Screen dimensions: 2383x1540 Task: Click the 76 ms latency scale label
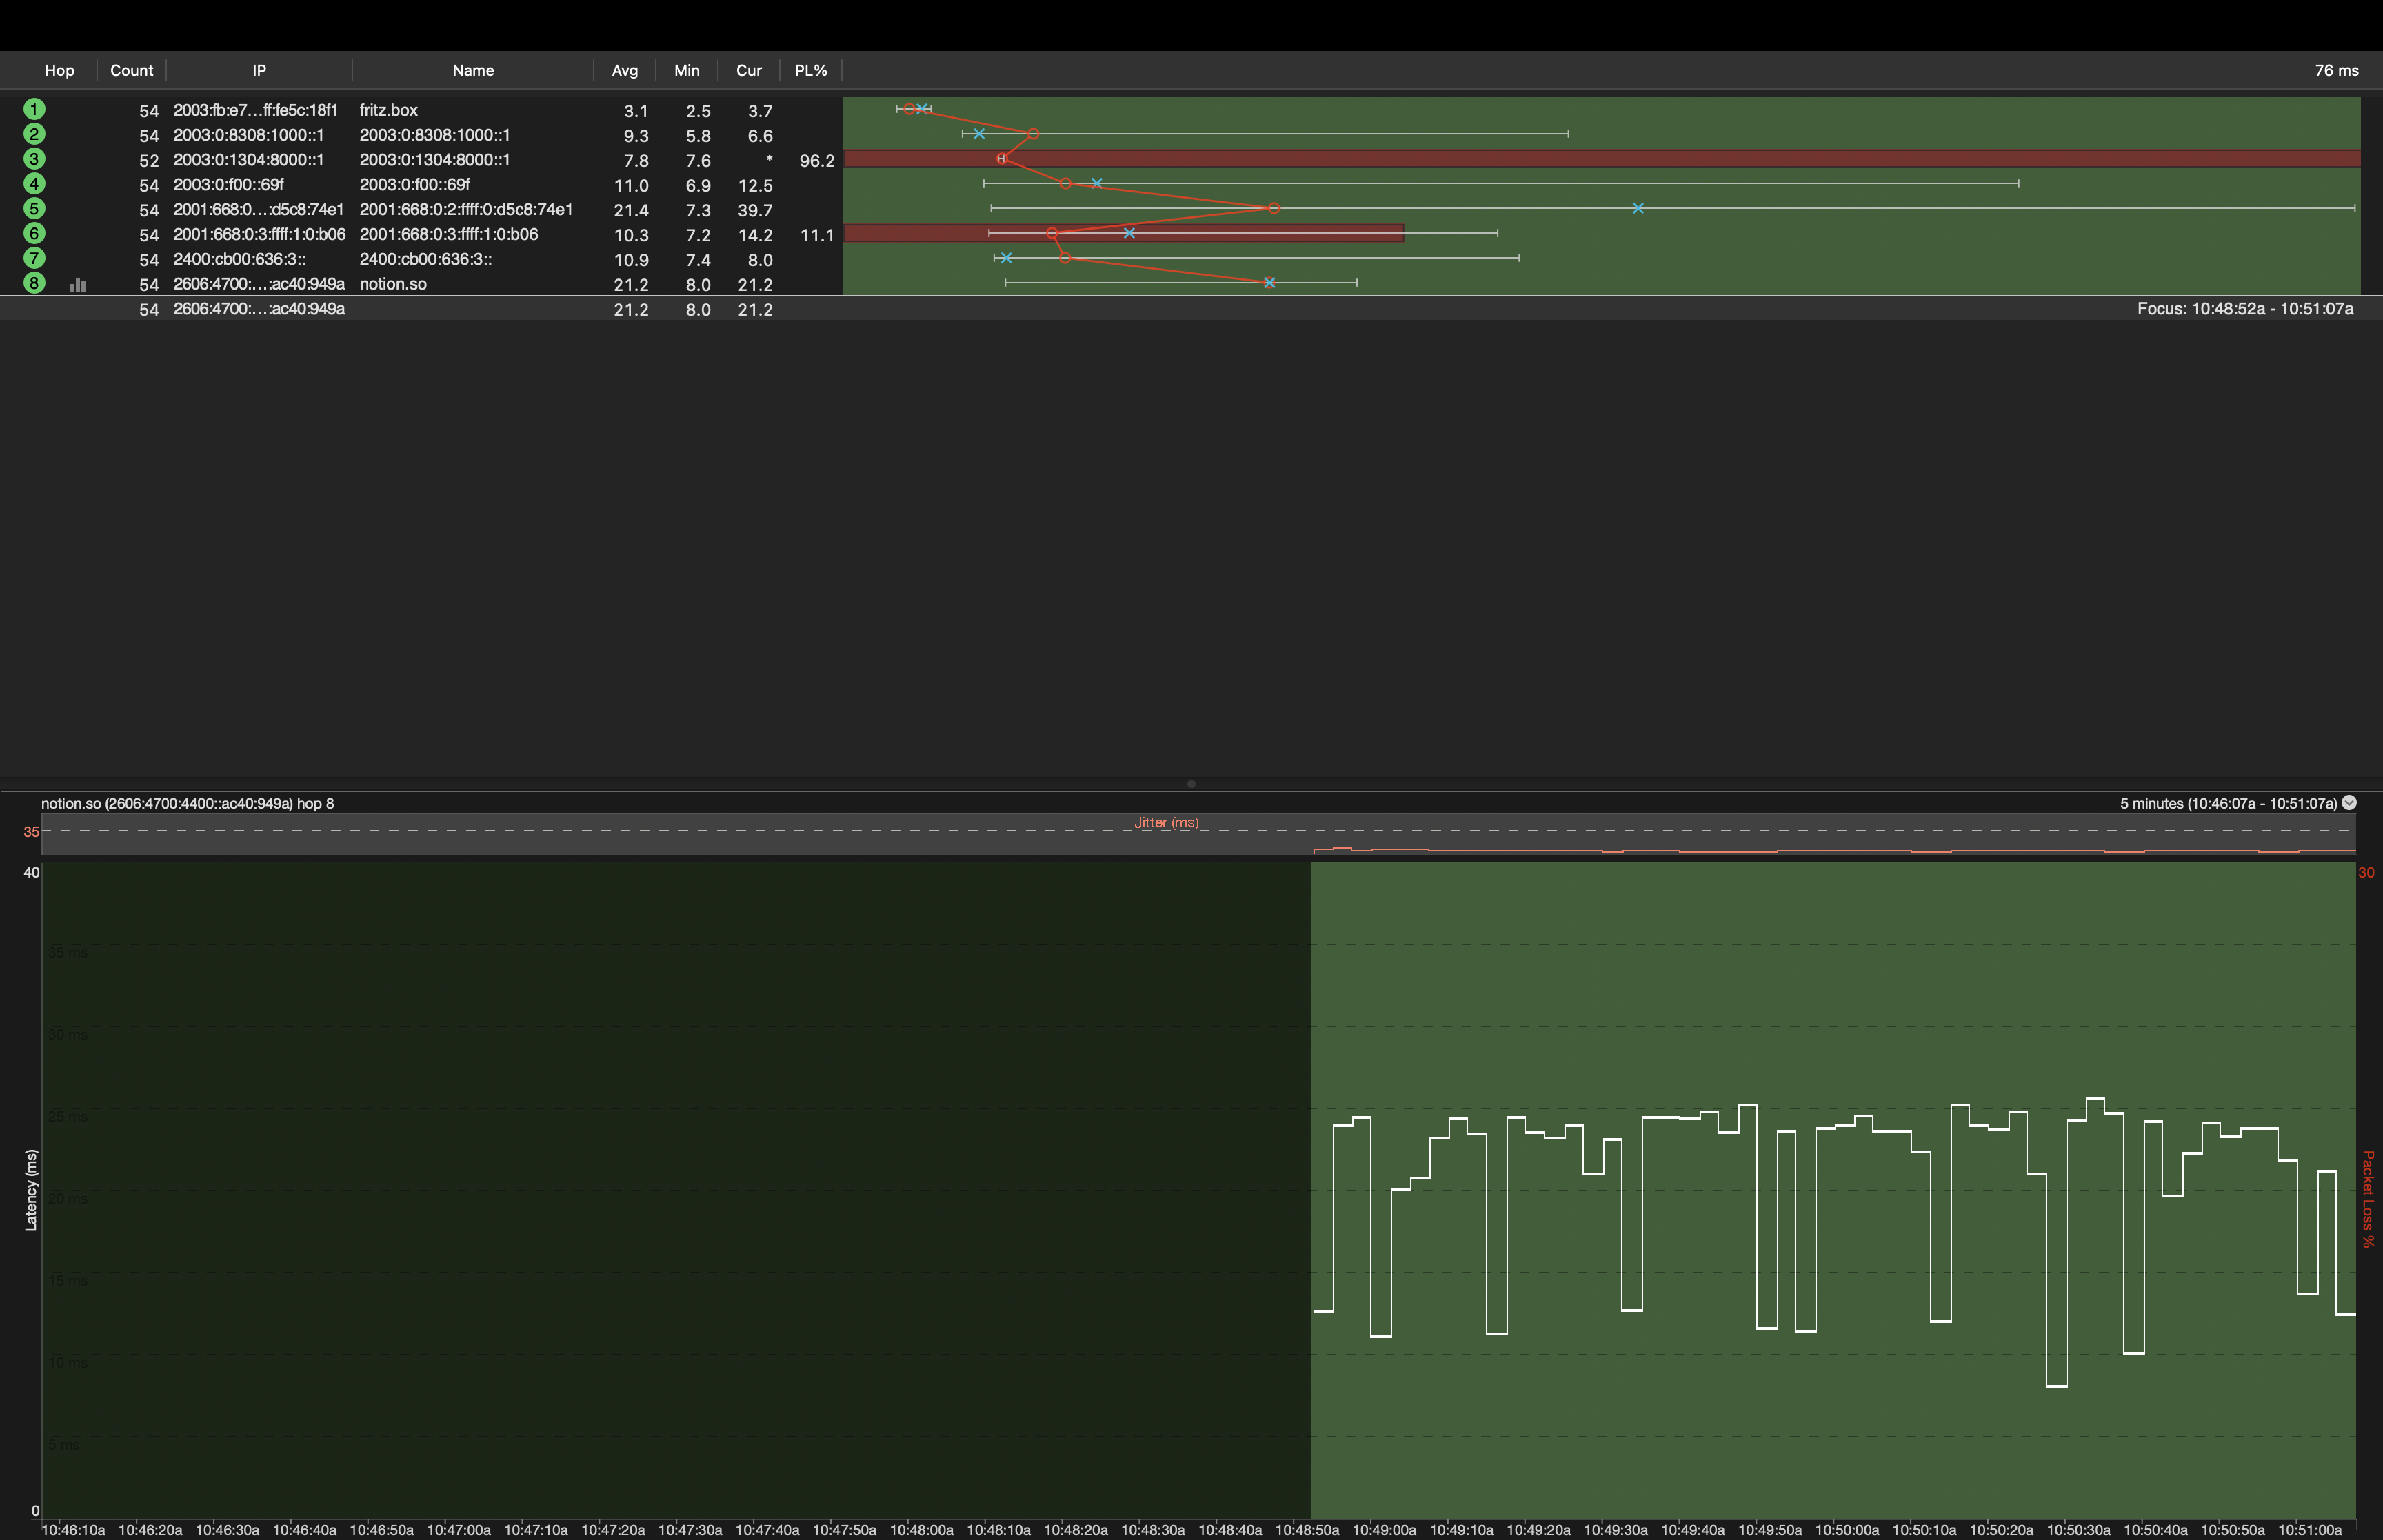click(x=2336, y=70)
